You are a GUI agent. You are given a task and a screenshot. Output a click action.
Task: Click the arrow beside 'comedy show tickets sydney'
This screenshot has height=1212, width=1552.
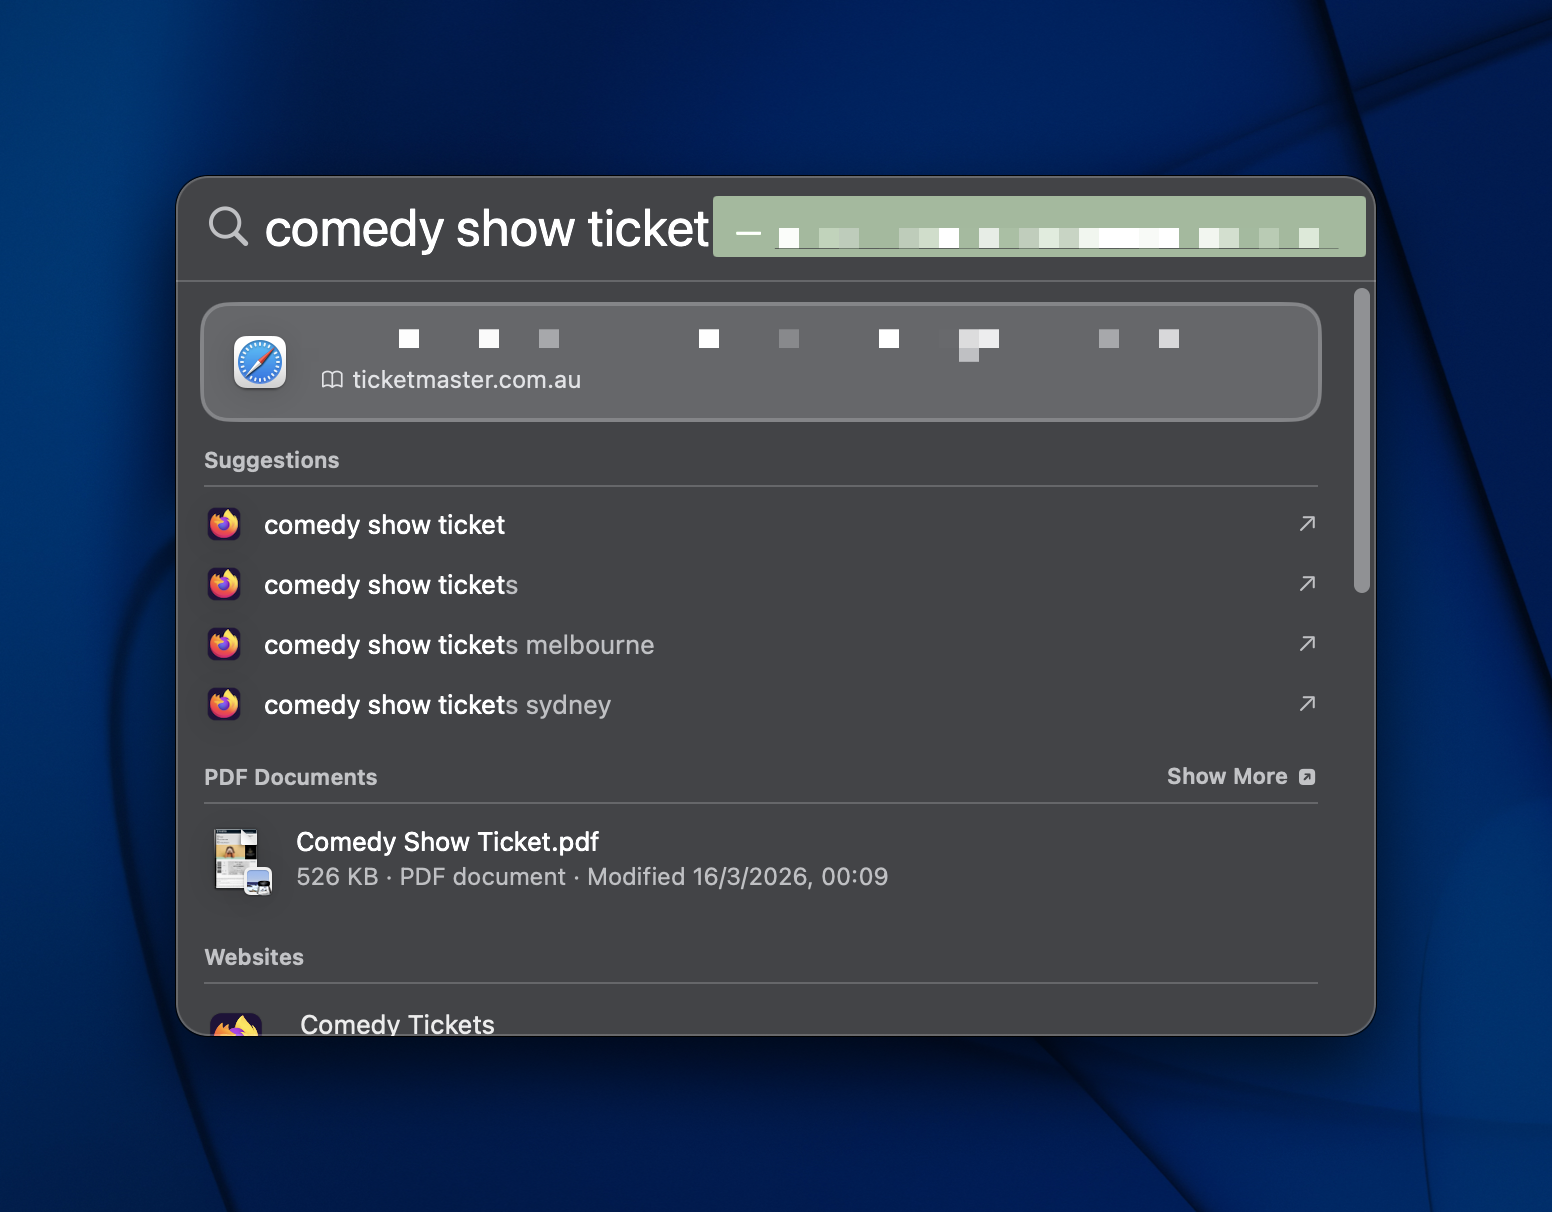1308,704
